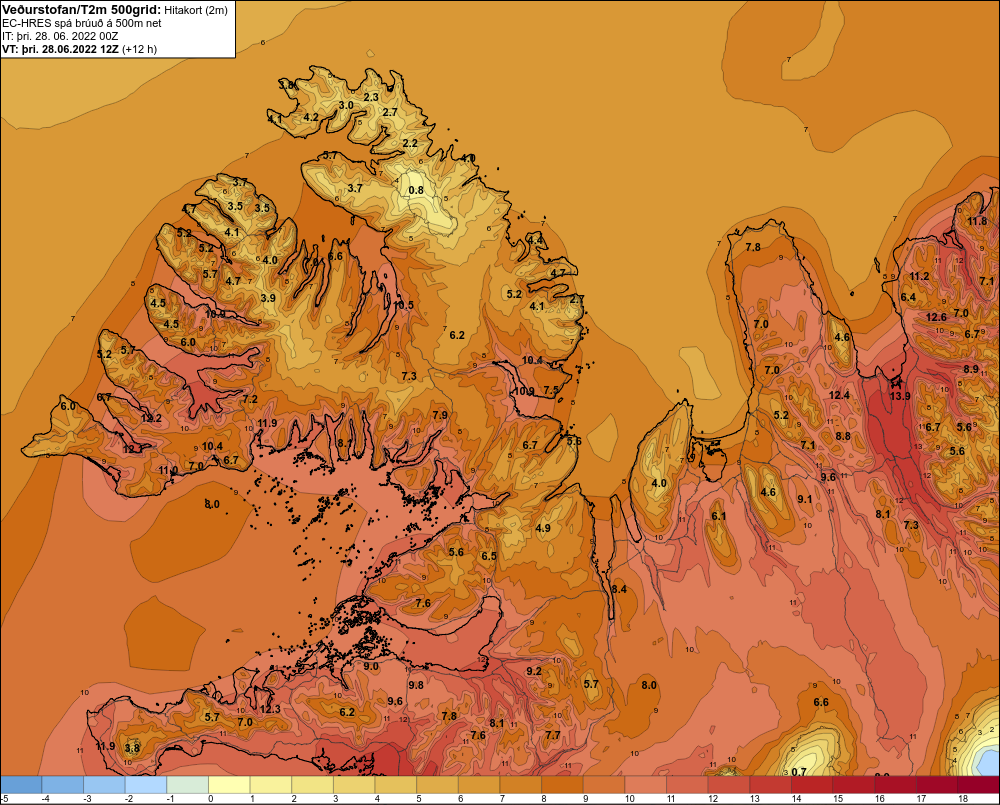Click the temperature value "8.9"
The image size is (1000, 805).
coord(971,369)
